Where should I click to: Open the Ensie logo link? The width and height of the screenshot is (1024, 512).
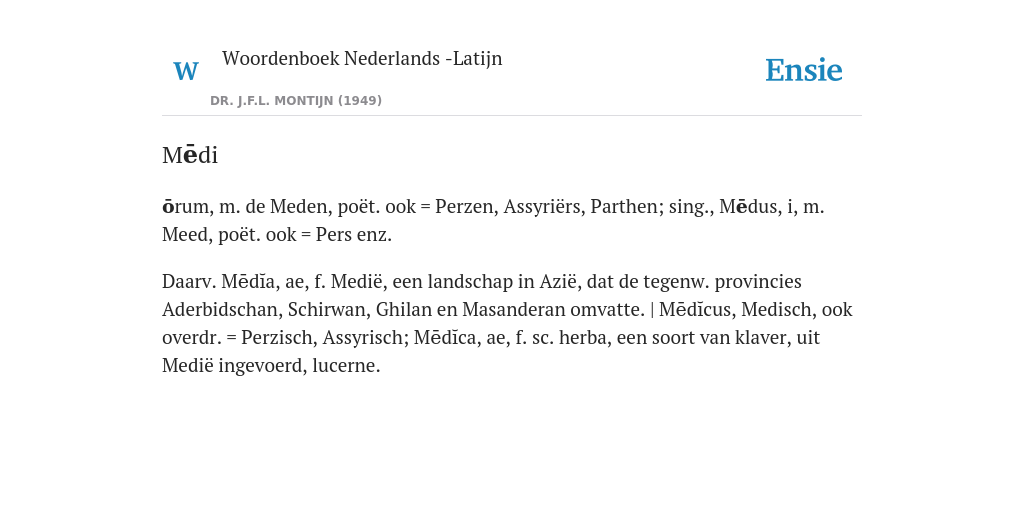(803, 71)
